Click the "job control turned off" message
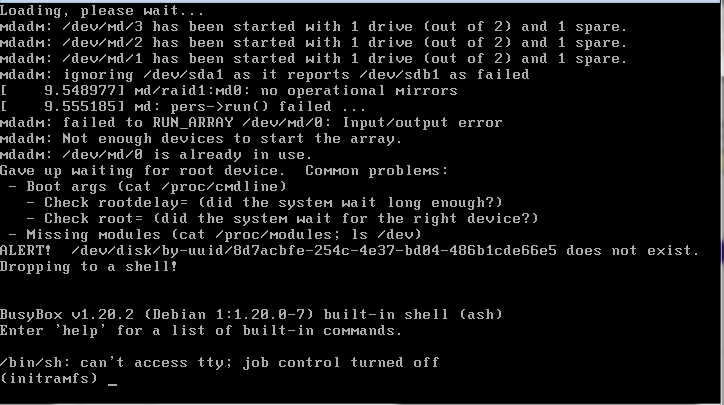Image resolution: width=724 pixels, height=405 pixels. 220,362
